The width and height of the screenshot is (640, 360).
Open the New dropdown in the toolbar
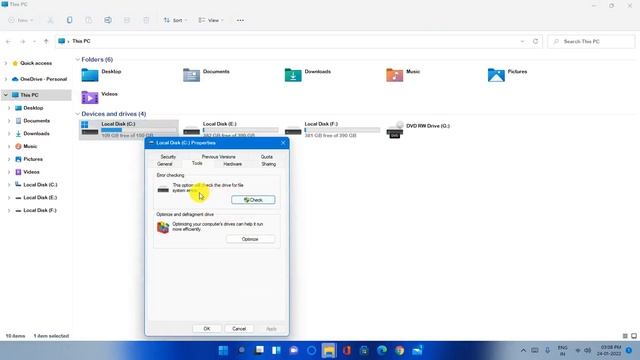[21, 20]
